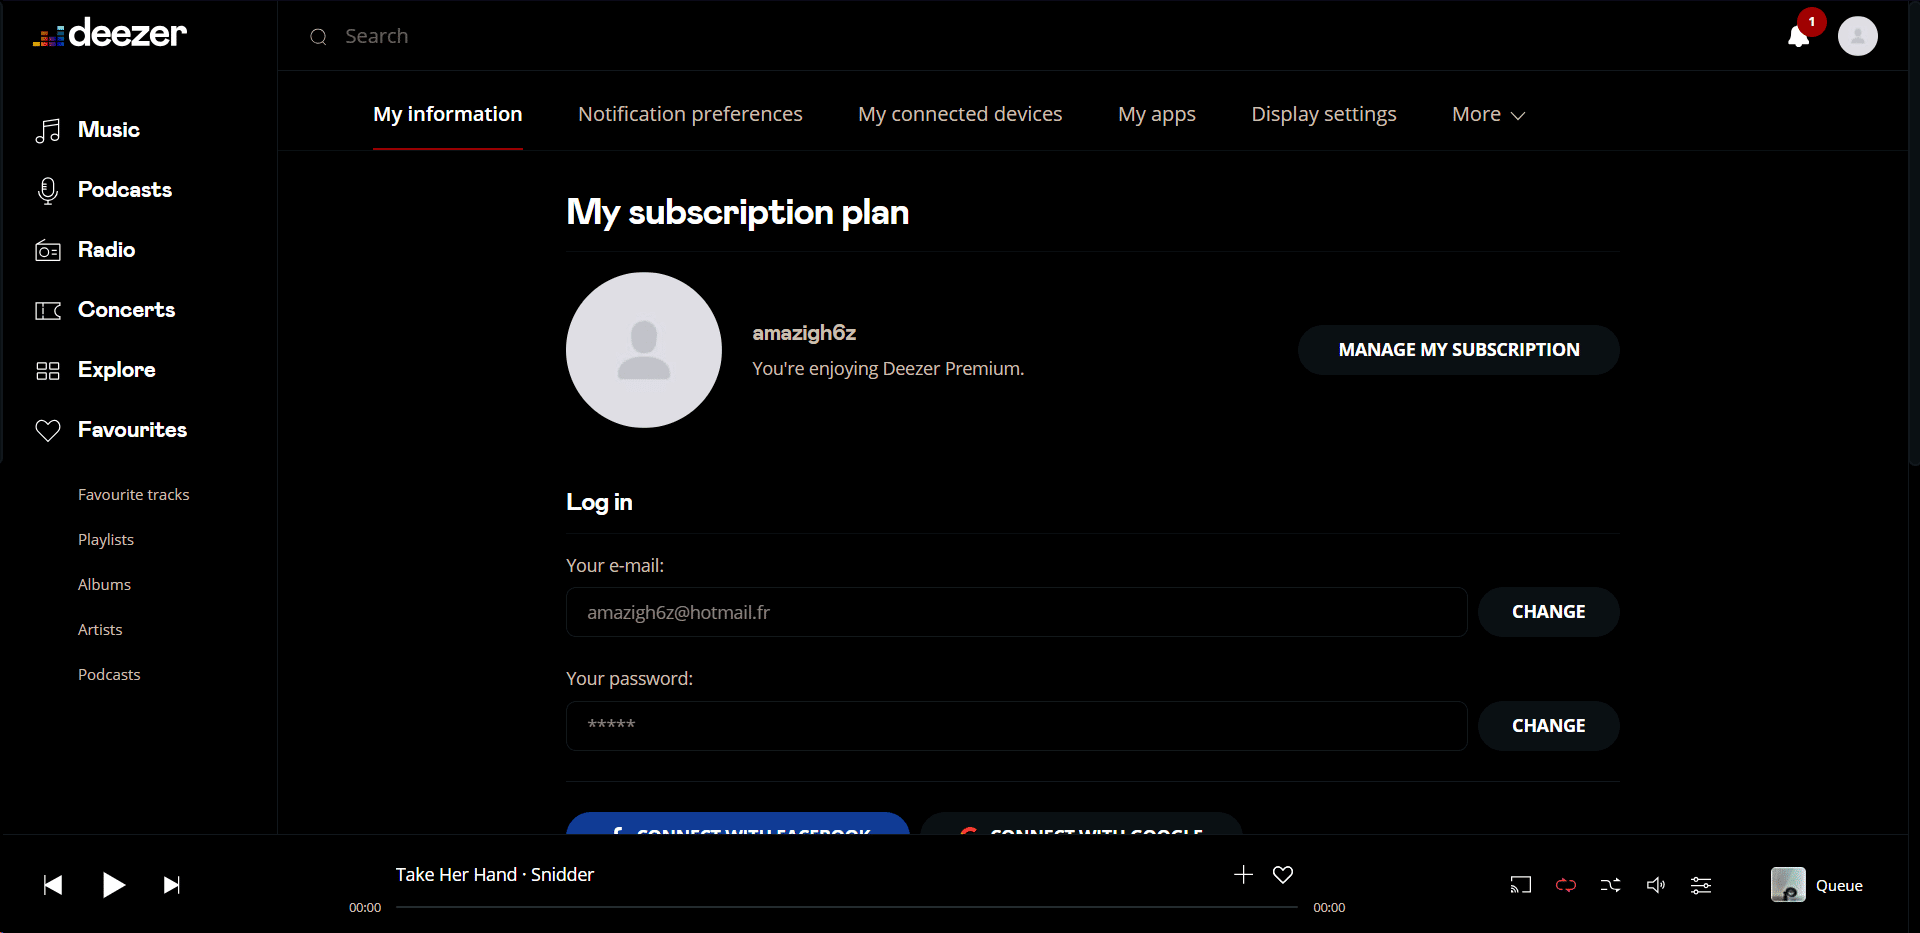Open Favourite tracks
The height and width of the screenshot is (933, 1920).
[134, 495]
